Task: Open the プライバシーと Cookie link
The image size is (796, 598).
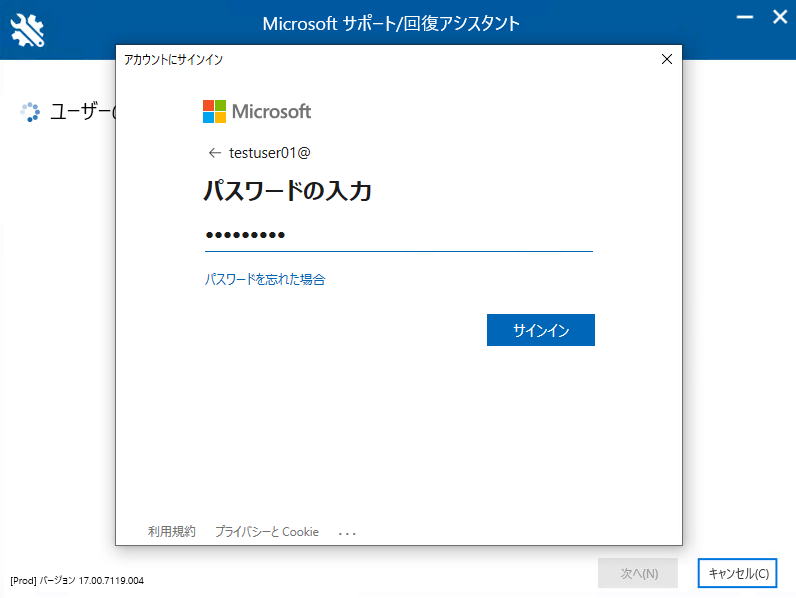Action: (267, 531)
